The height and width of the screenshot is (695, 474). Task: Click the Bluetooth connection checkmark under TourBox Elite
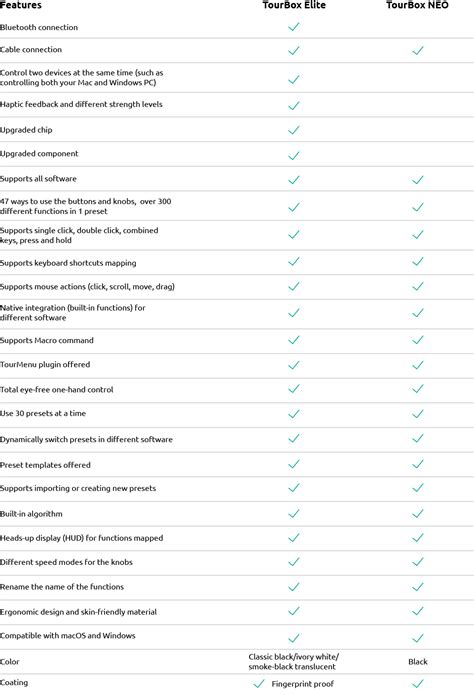(294, 27)
